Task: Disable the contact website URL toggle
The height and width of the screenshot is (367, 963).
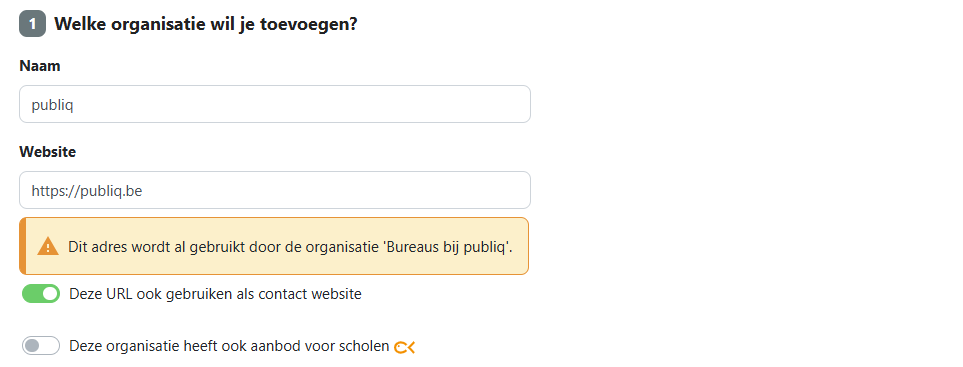Action: pyautogui.click(x=41, y=294)
